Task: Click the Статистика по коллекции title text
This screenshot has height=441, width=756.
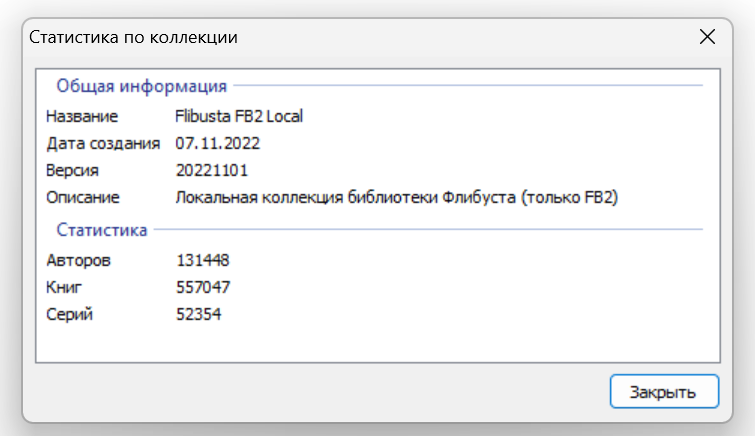Action: point(133,38)
